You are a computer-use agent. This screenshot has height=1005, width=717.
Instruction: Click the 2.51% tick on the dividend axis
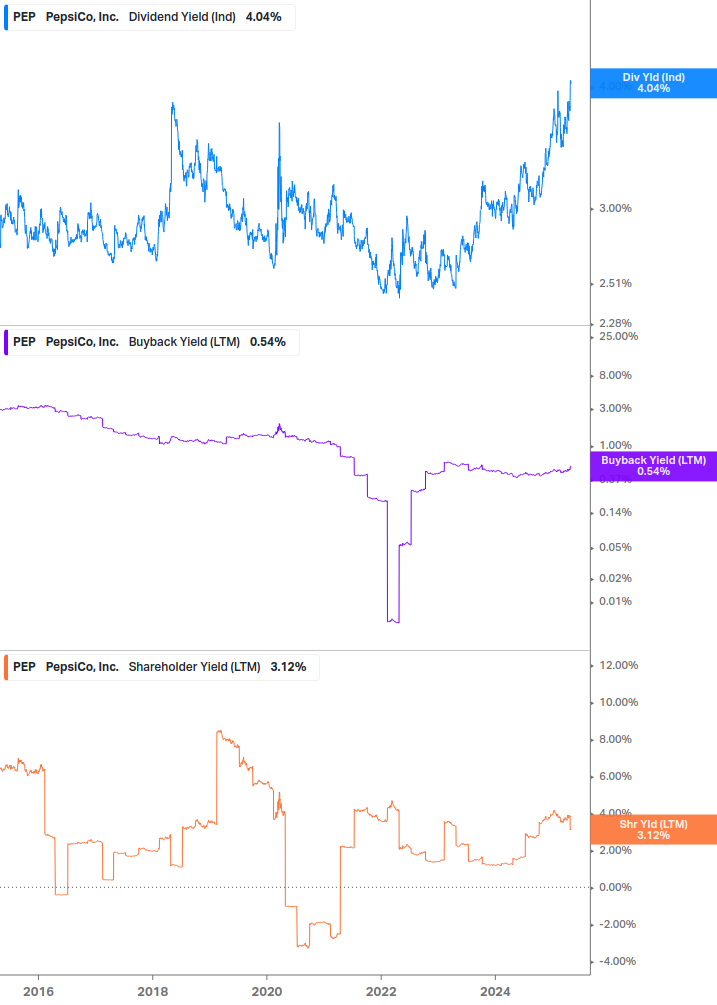[615, 284]
